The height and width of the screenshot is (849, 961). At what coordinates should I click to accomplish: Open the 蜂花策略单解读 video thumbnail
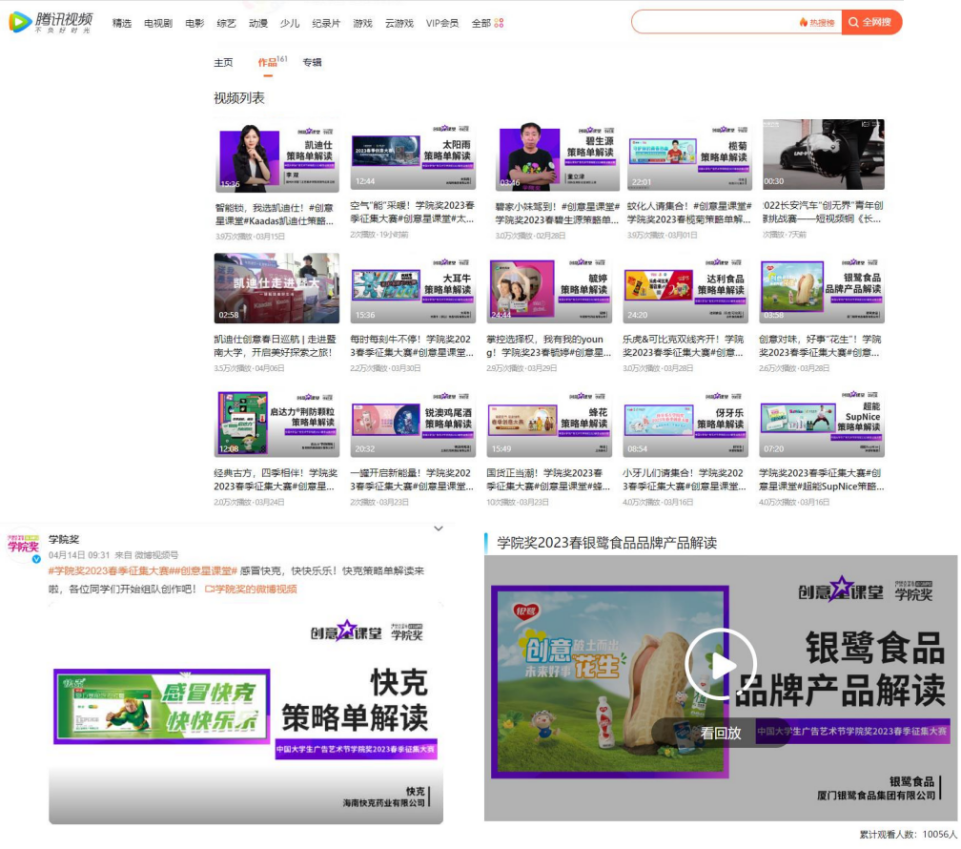(x=550, y=422)
